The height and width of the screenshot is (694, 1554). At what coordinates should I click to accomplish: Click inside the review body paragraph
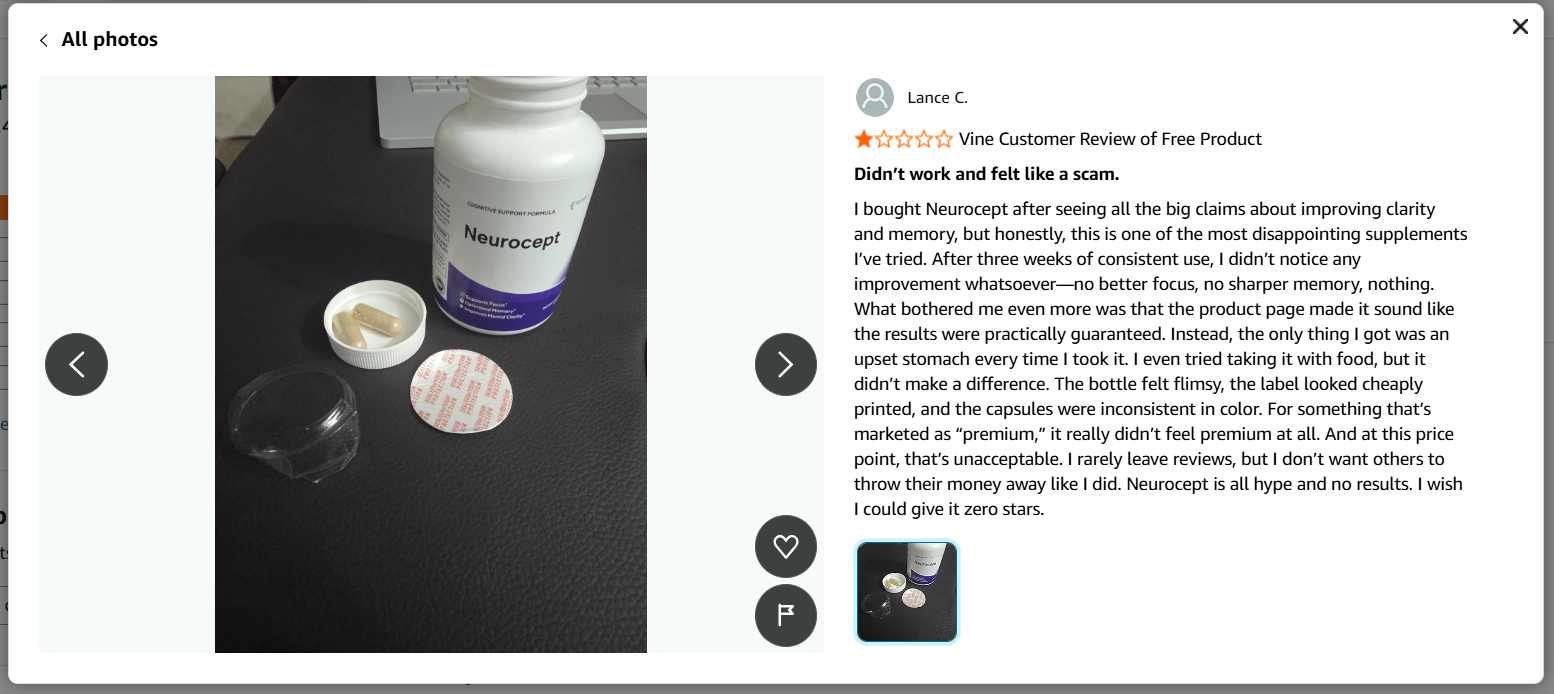[x=1160, y=359]
